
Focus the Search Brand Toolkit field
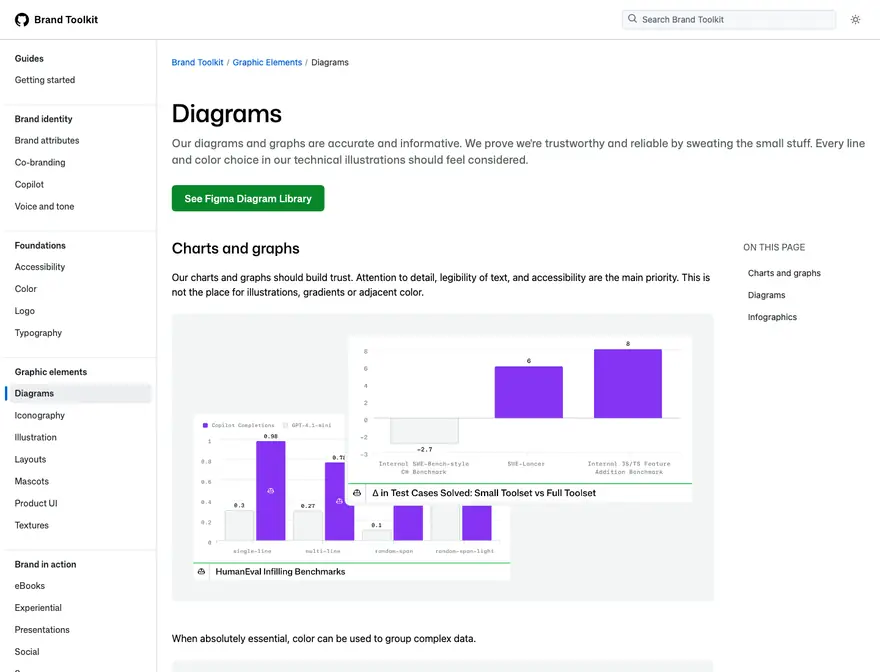pos(729,20)
